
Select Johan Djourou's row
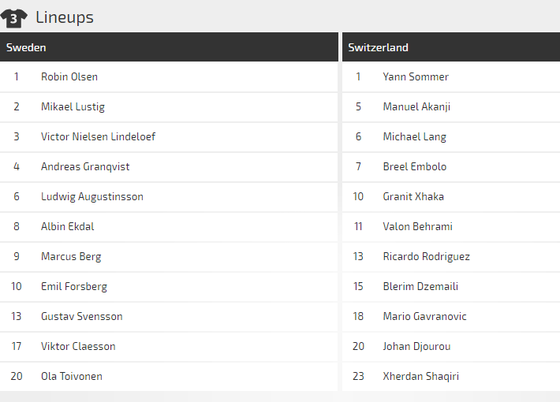(x=451, y=346)
